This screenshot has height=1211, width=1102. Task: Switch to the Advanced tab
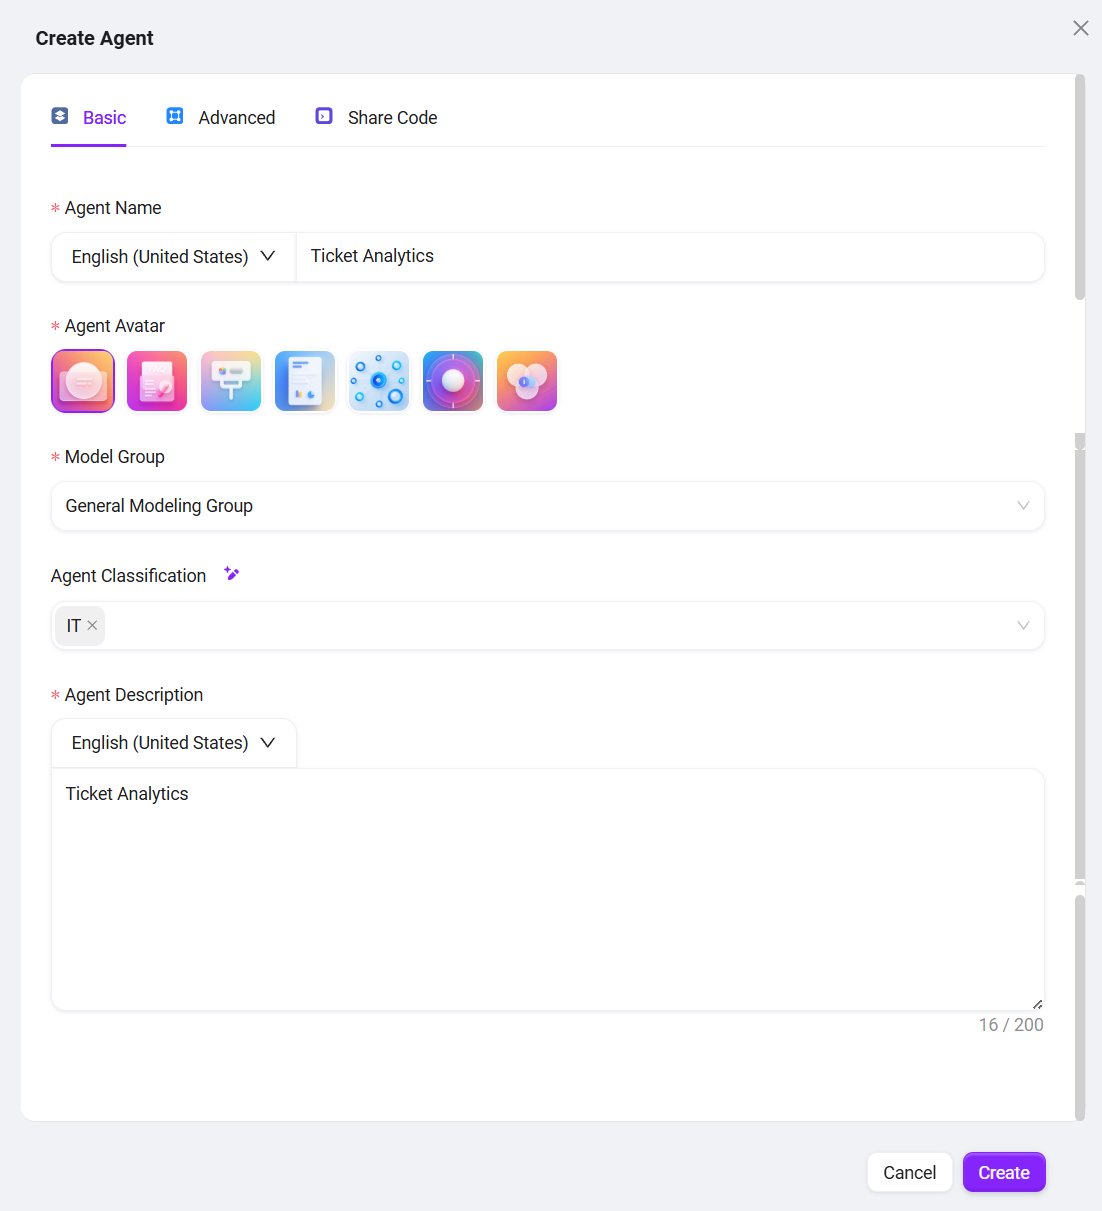(x=221, y=118)
